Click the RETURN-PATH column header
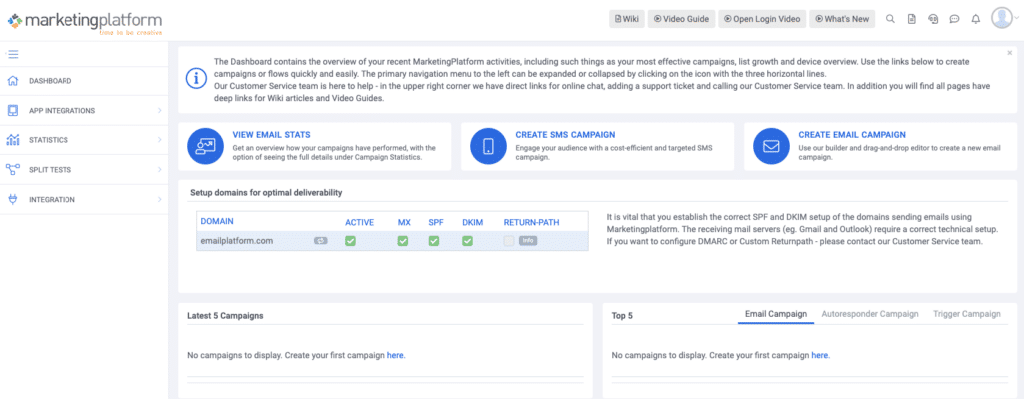The width and height of the screenshot is (1024, 399). click(x=532, y=223)
